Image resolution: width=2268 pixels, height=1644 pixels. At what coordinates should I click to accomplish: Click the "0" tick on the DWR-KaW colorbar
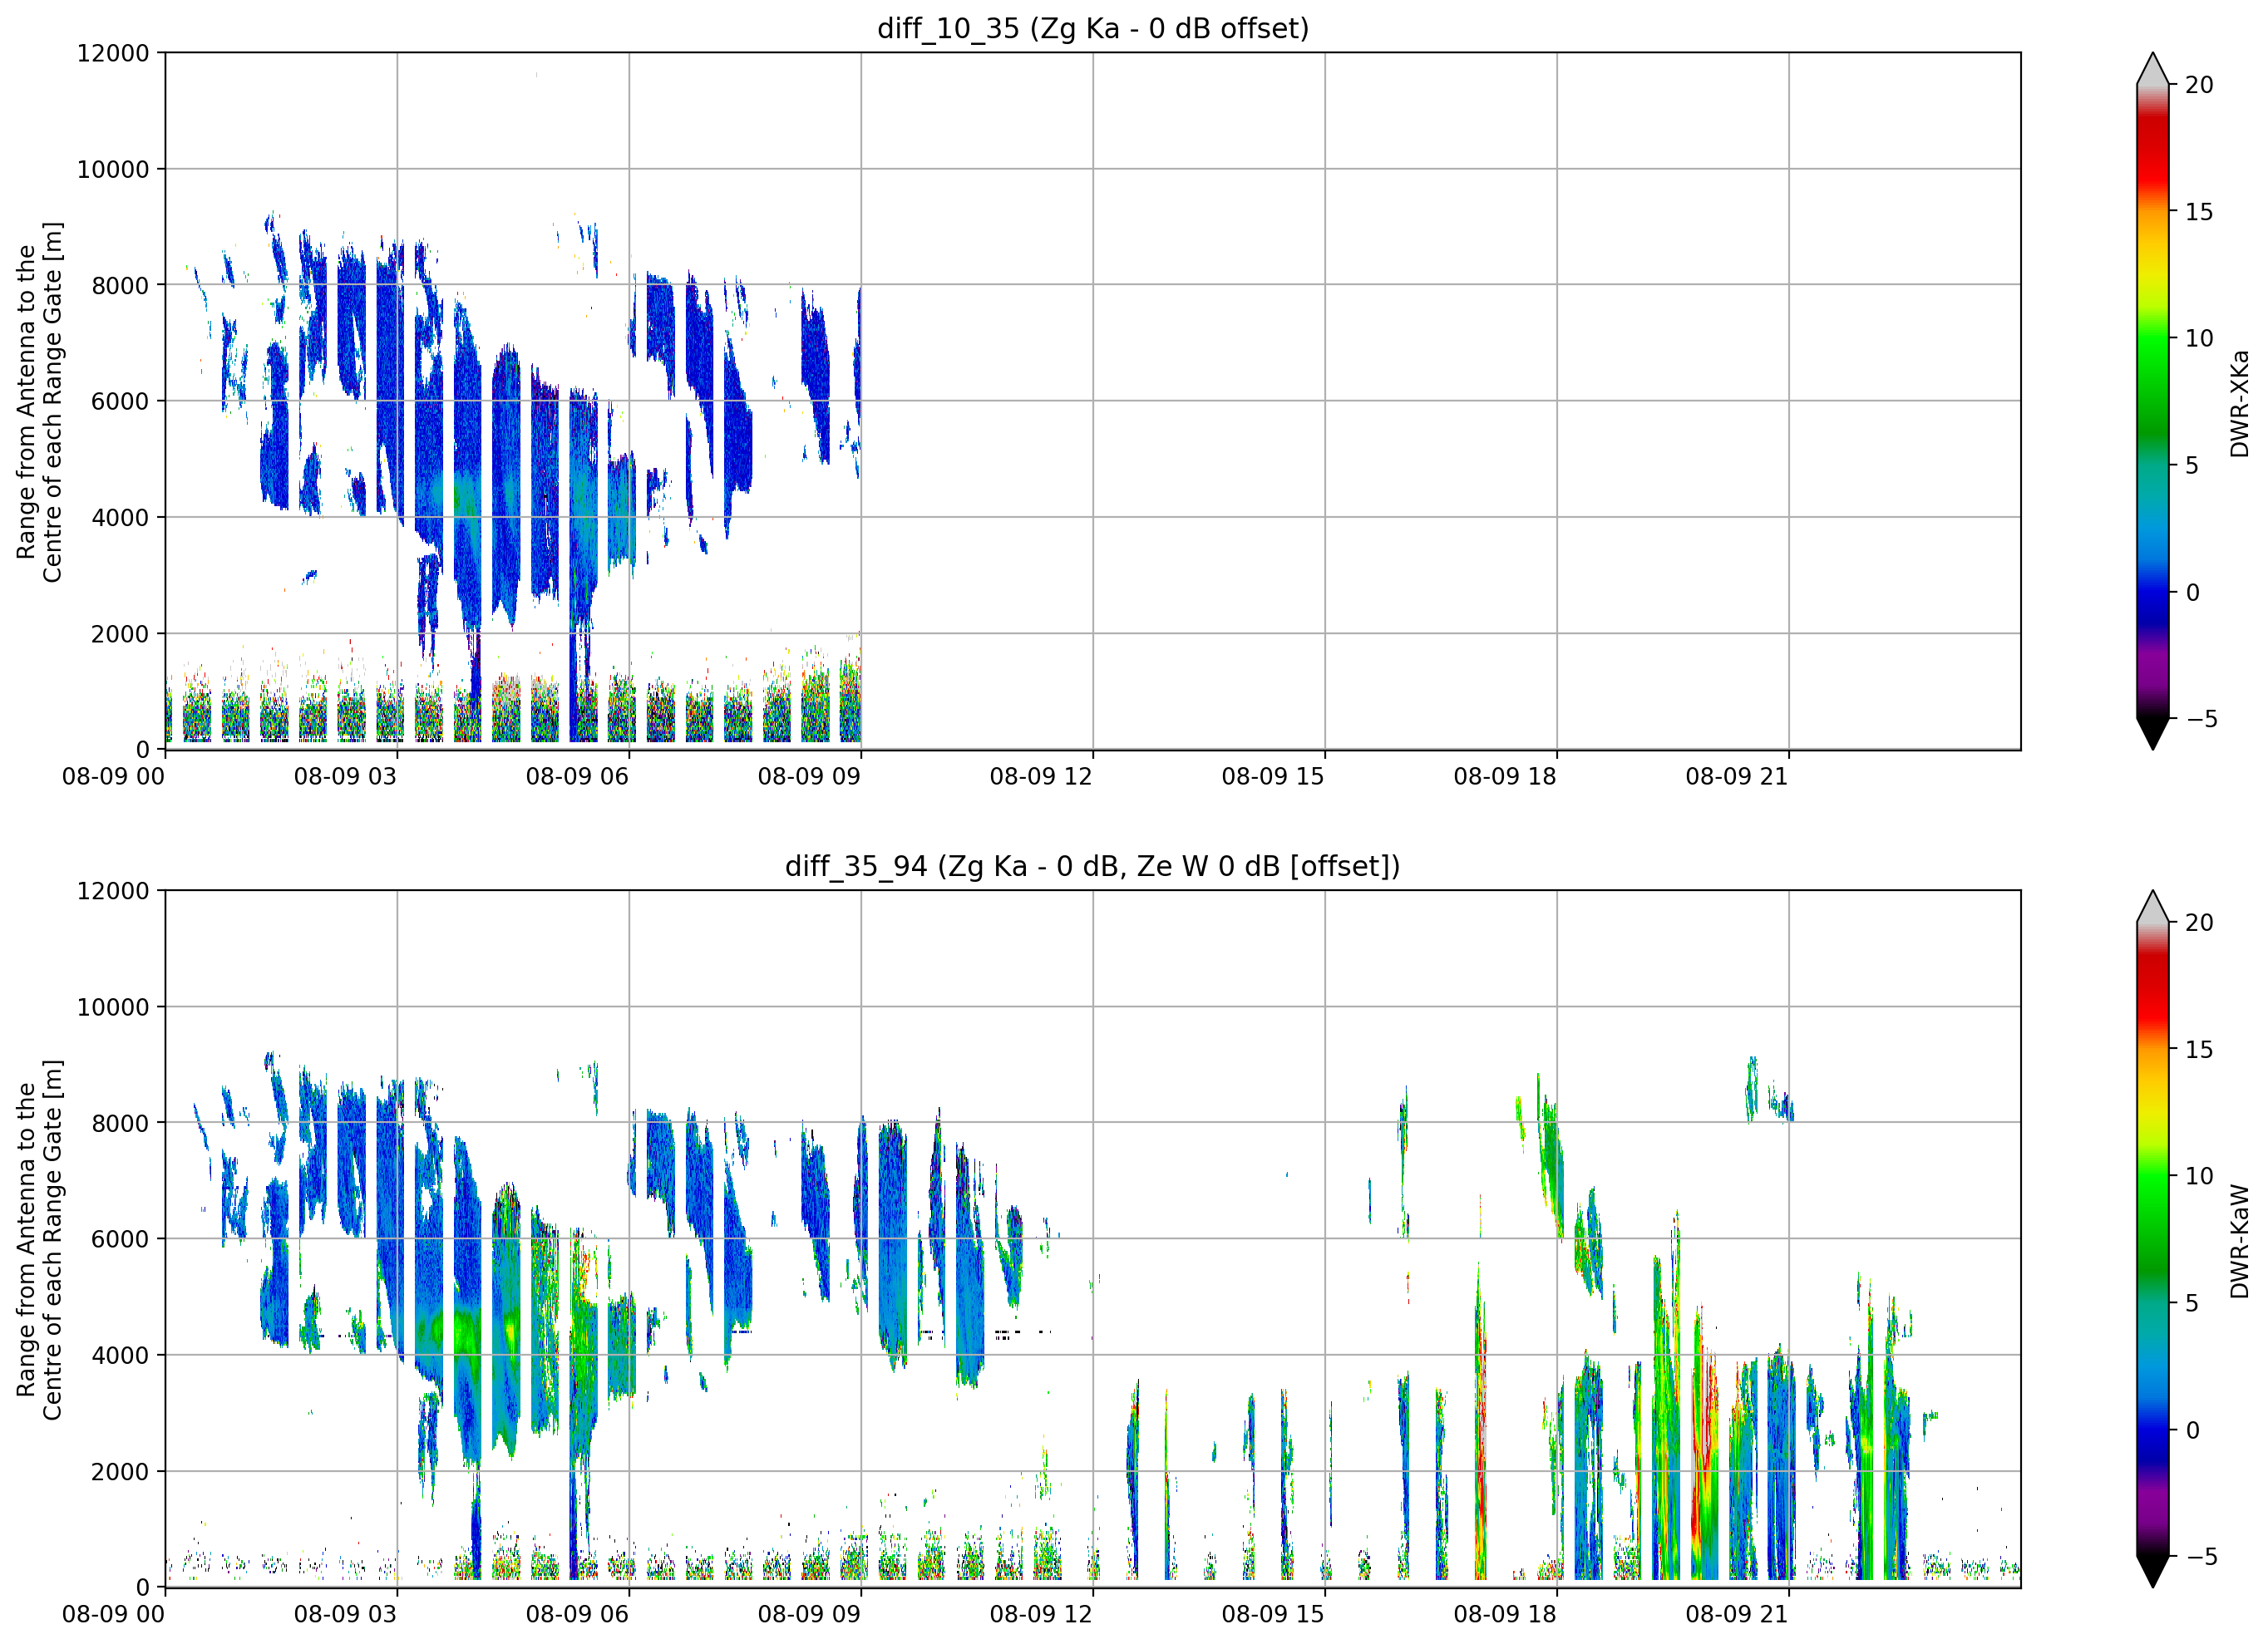[2192, 1430]
